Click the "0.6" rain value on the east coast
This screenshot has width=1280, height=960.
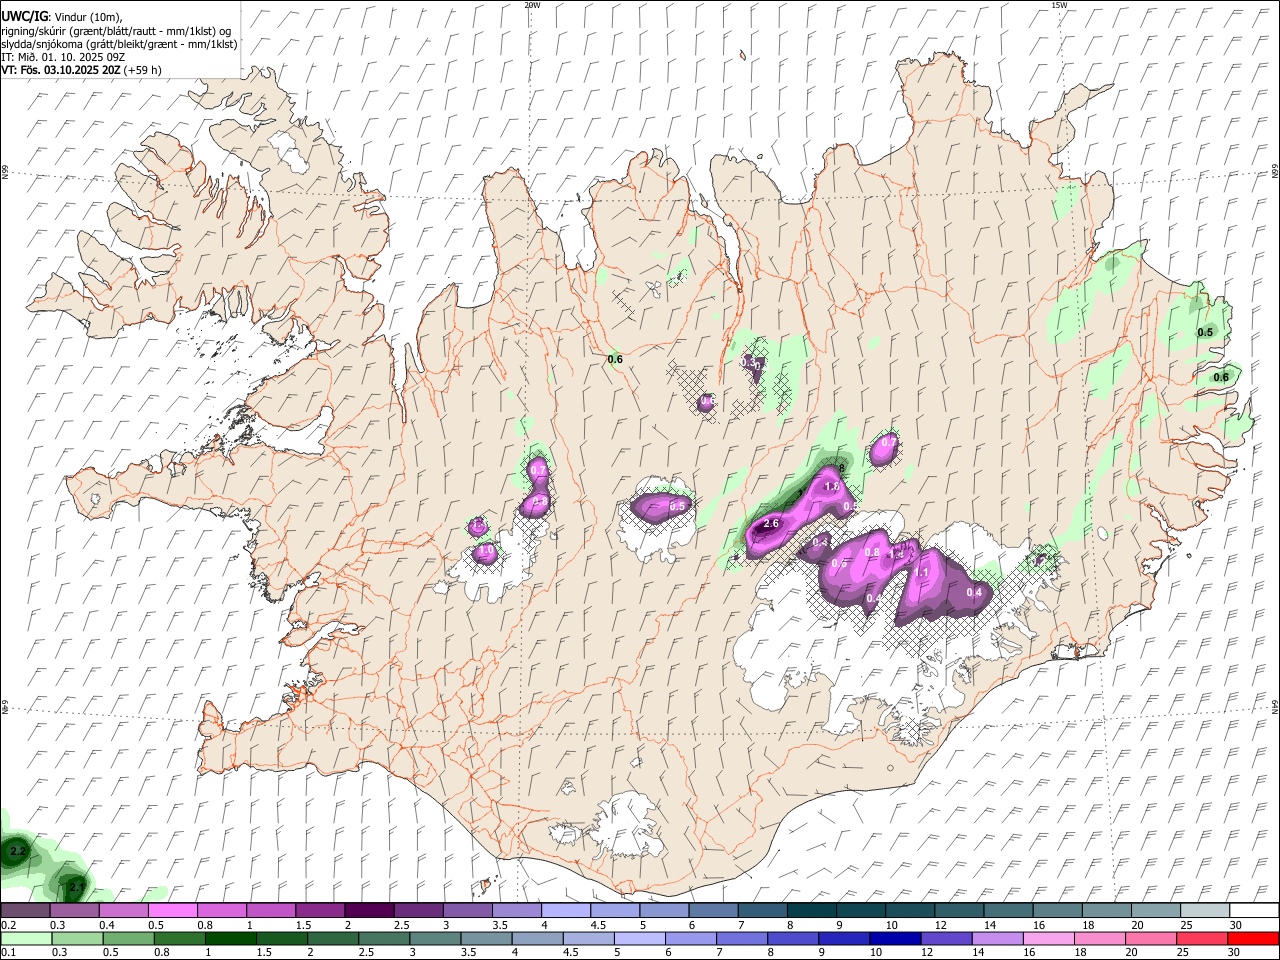[1221, 377]
